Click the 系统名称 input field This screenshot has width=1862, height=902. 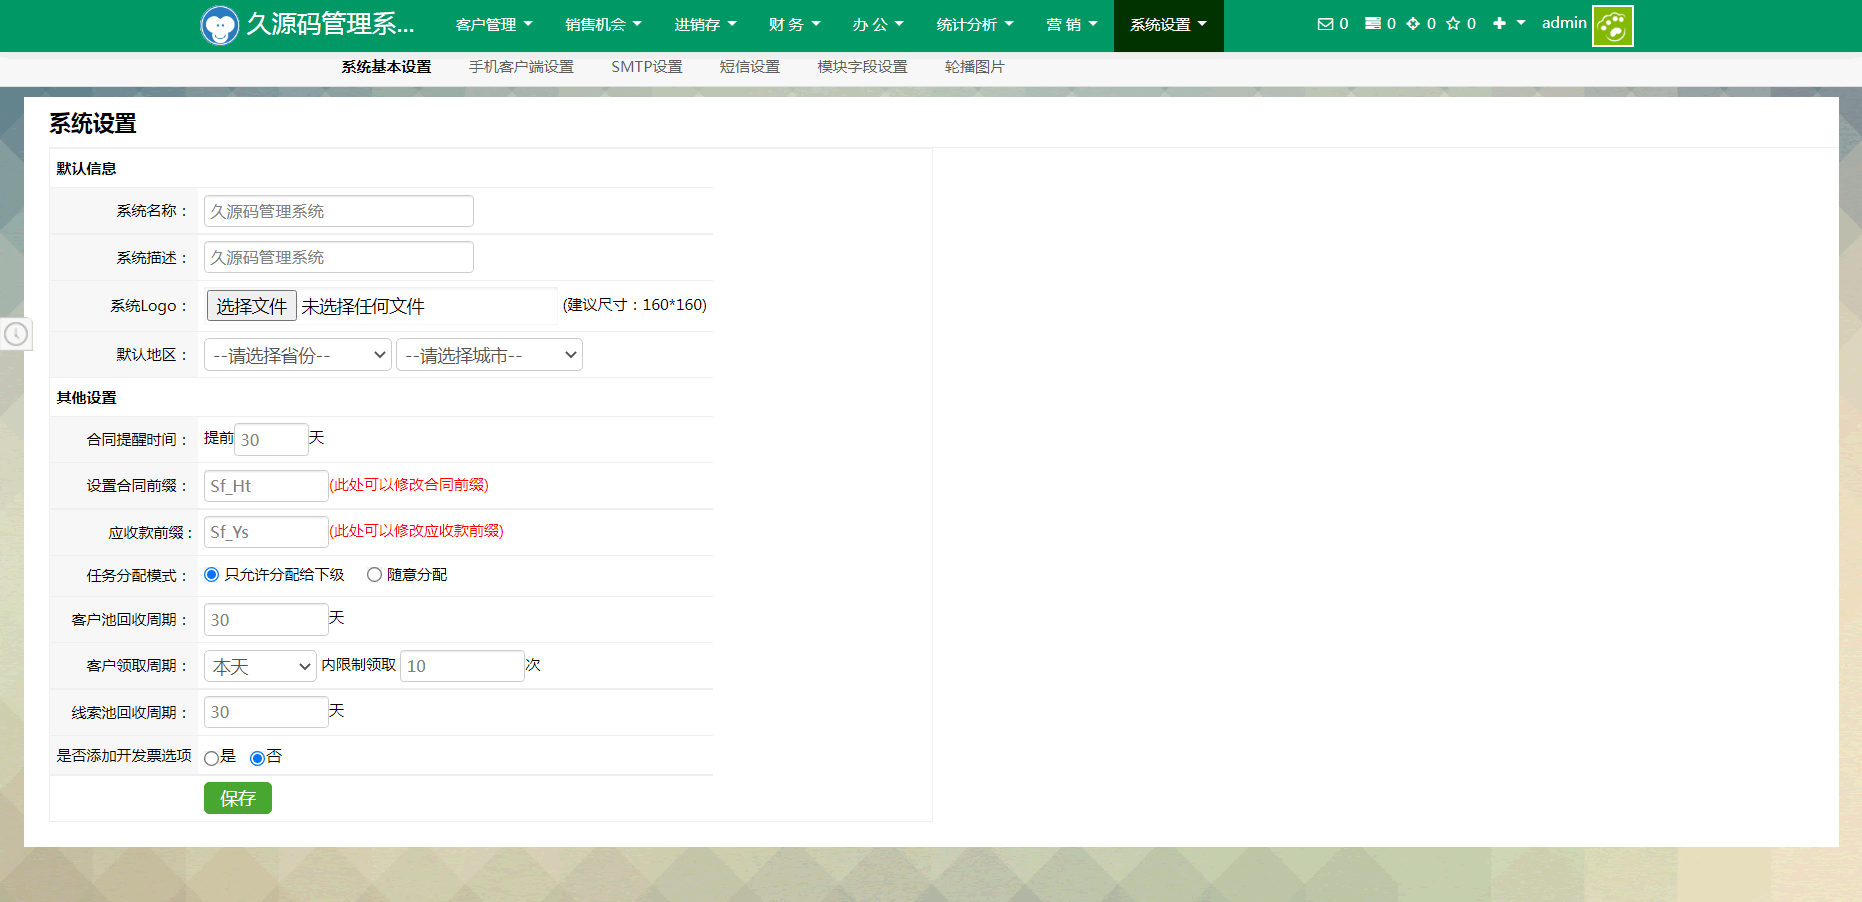coord(338,211)
